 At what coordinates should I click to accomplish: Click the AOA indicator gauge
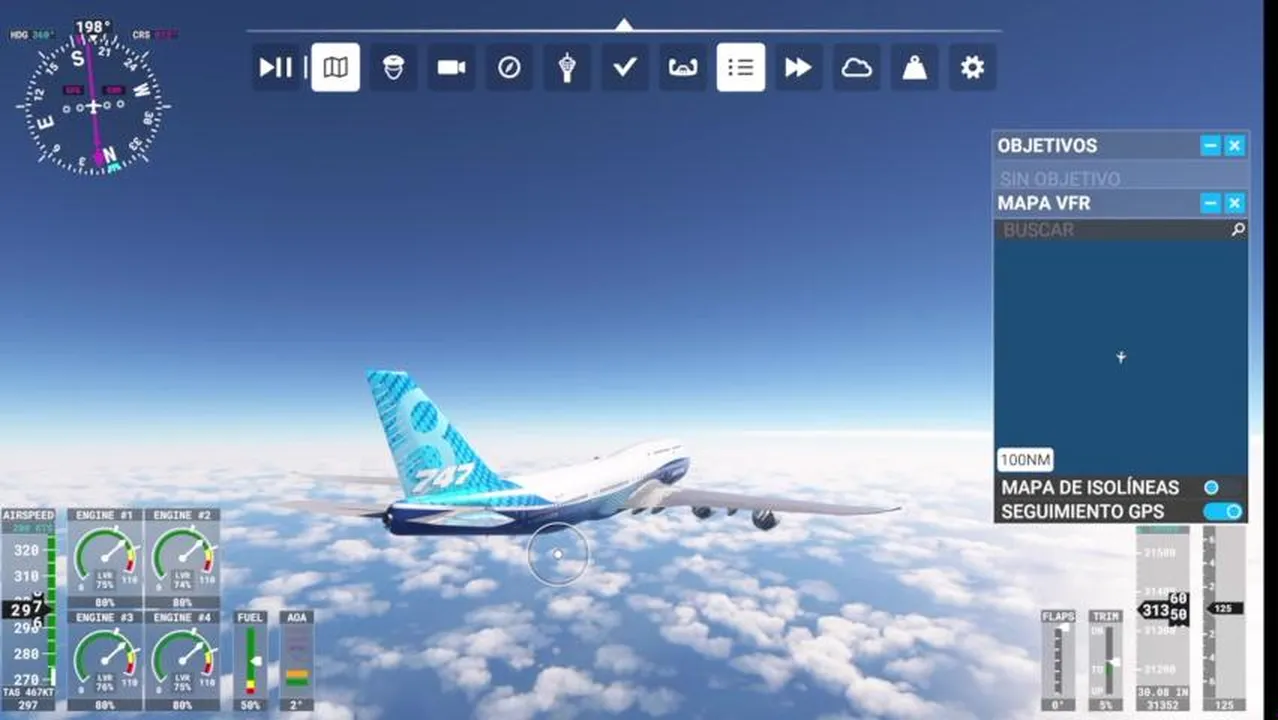pos(296,661)
